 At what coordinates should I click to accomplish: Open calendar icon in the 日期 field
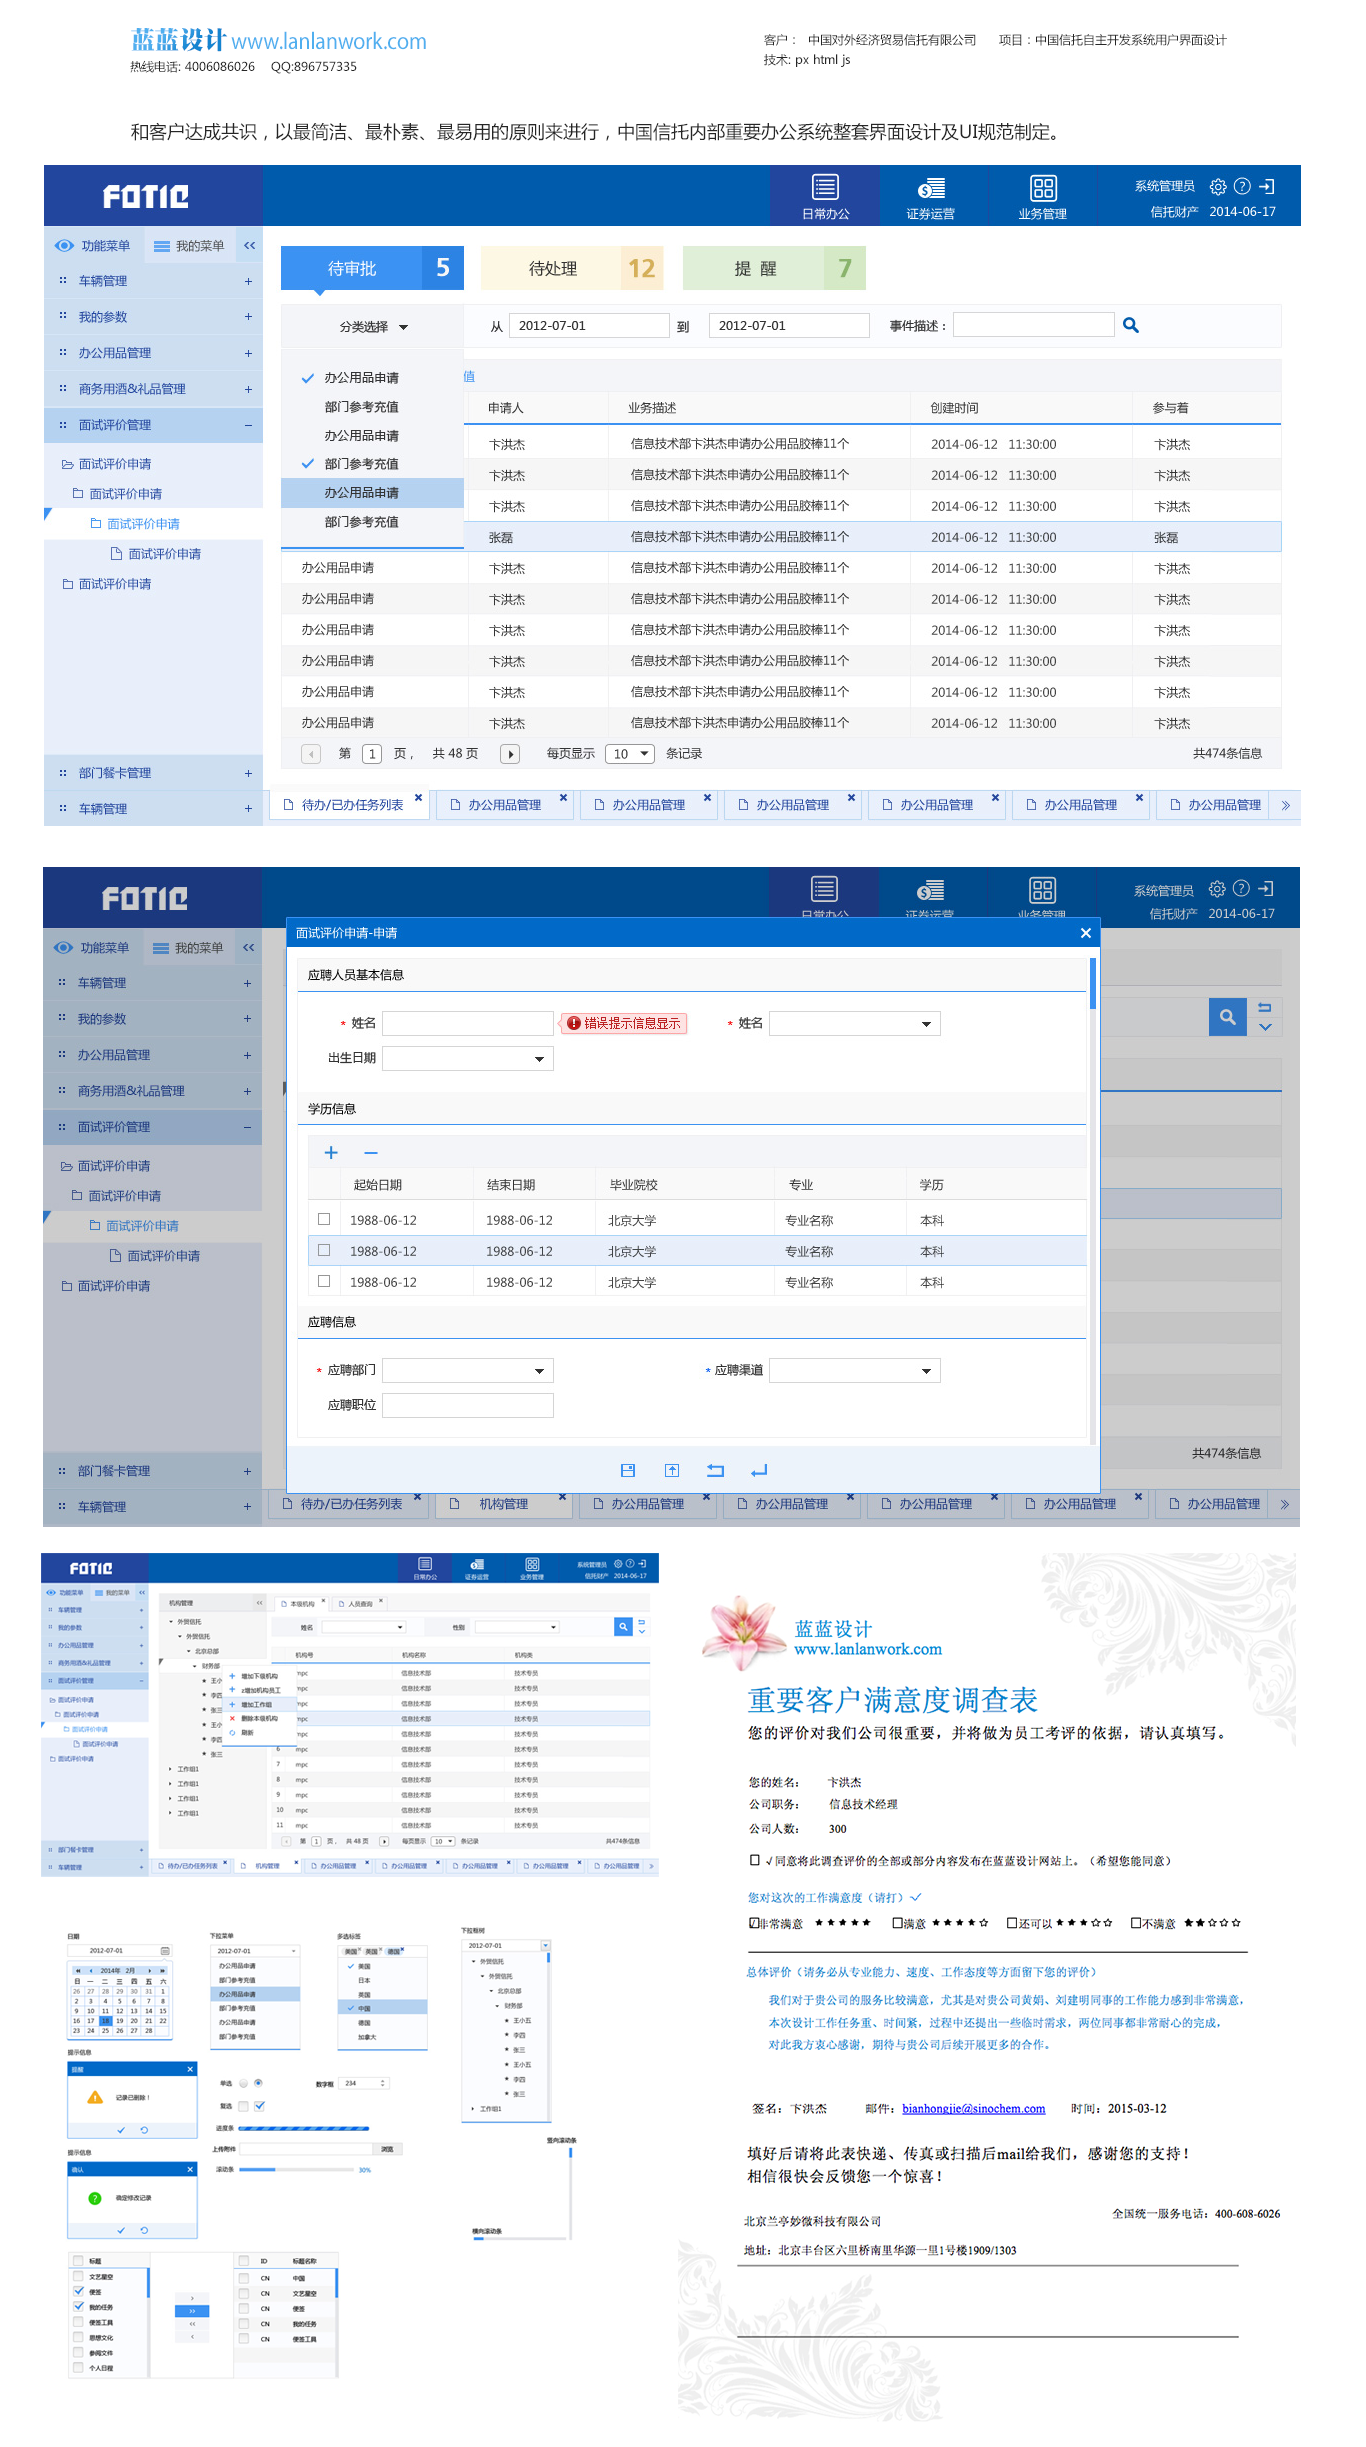[165, 1950]
